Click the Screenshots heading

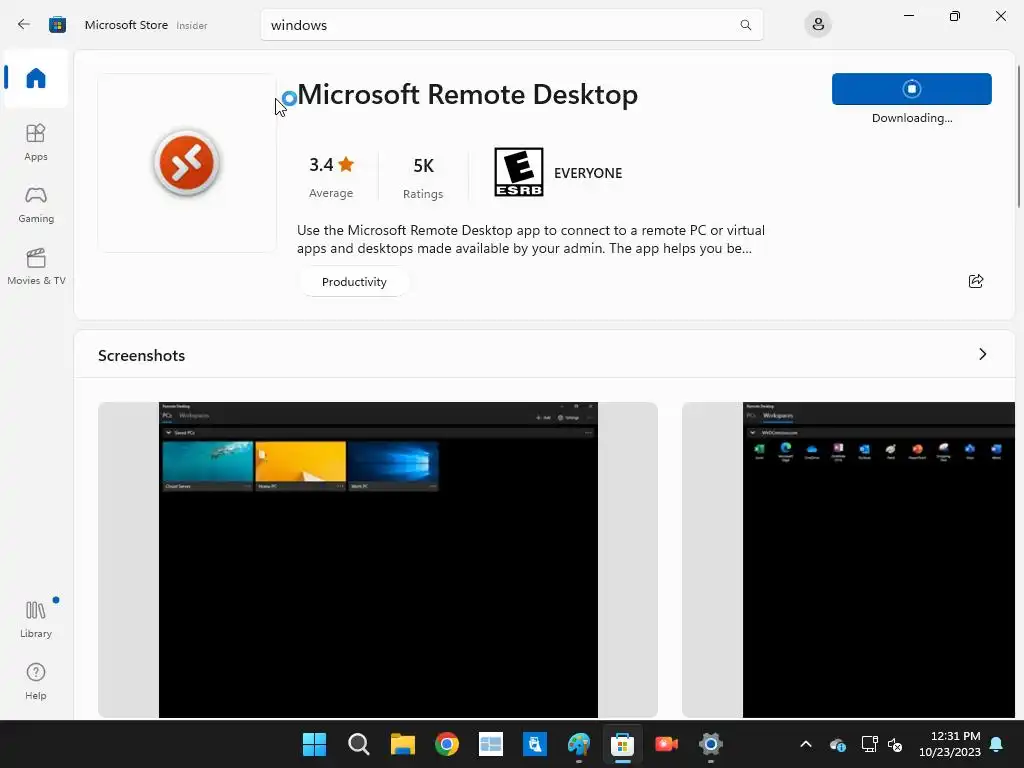pyautogui.click(x=142, y=355)
